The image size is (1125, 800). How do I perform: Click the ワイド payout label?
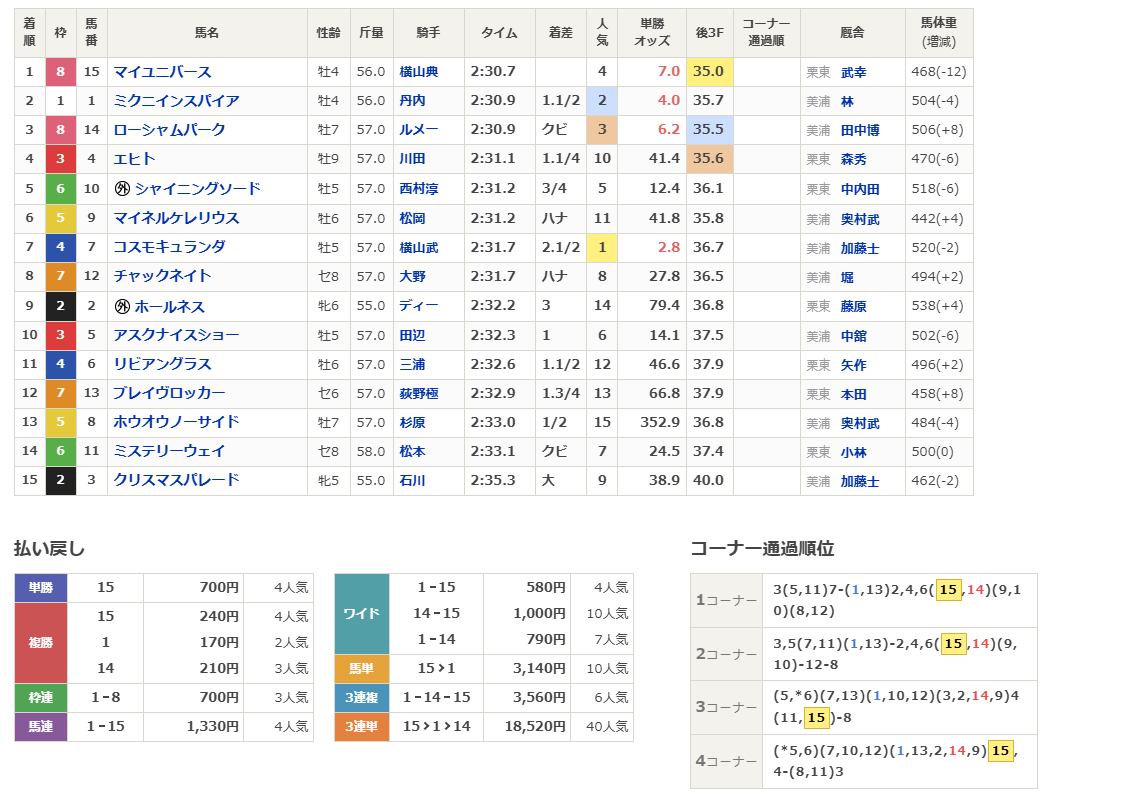362,613
